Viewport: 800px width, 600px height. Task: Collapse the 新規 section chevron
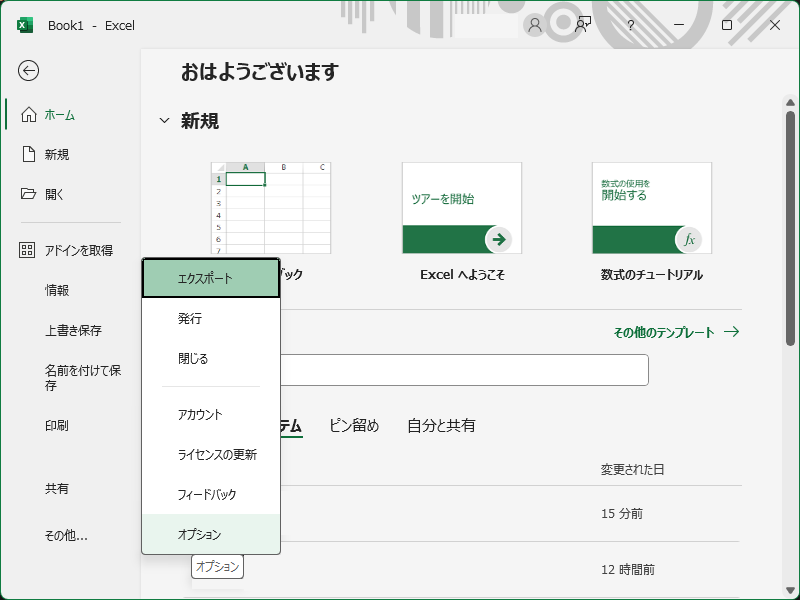point(164,121)
